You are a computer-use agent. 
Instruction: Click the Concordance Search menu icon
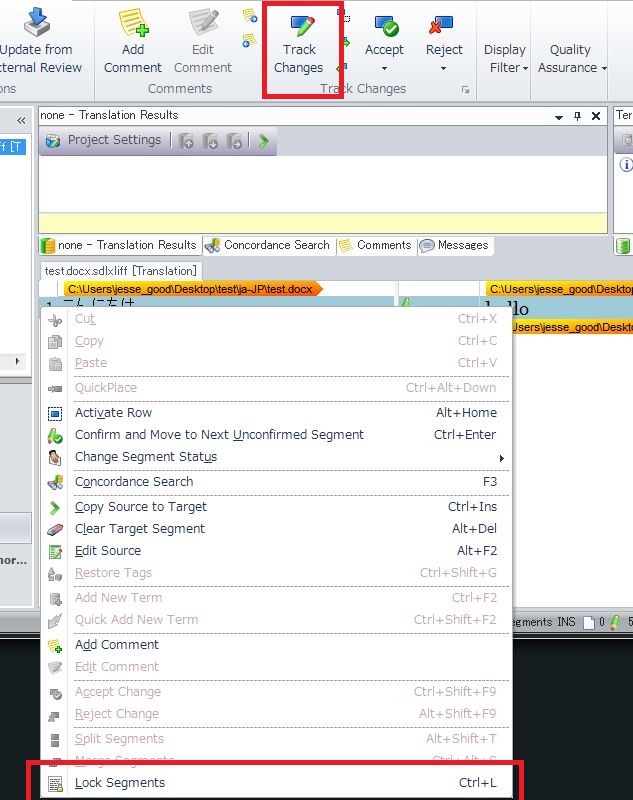[x=55, y=482]
